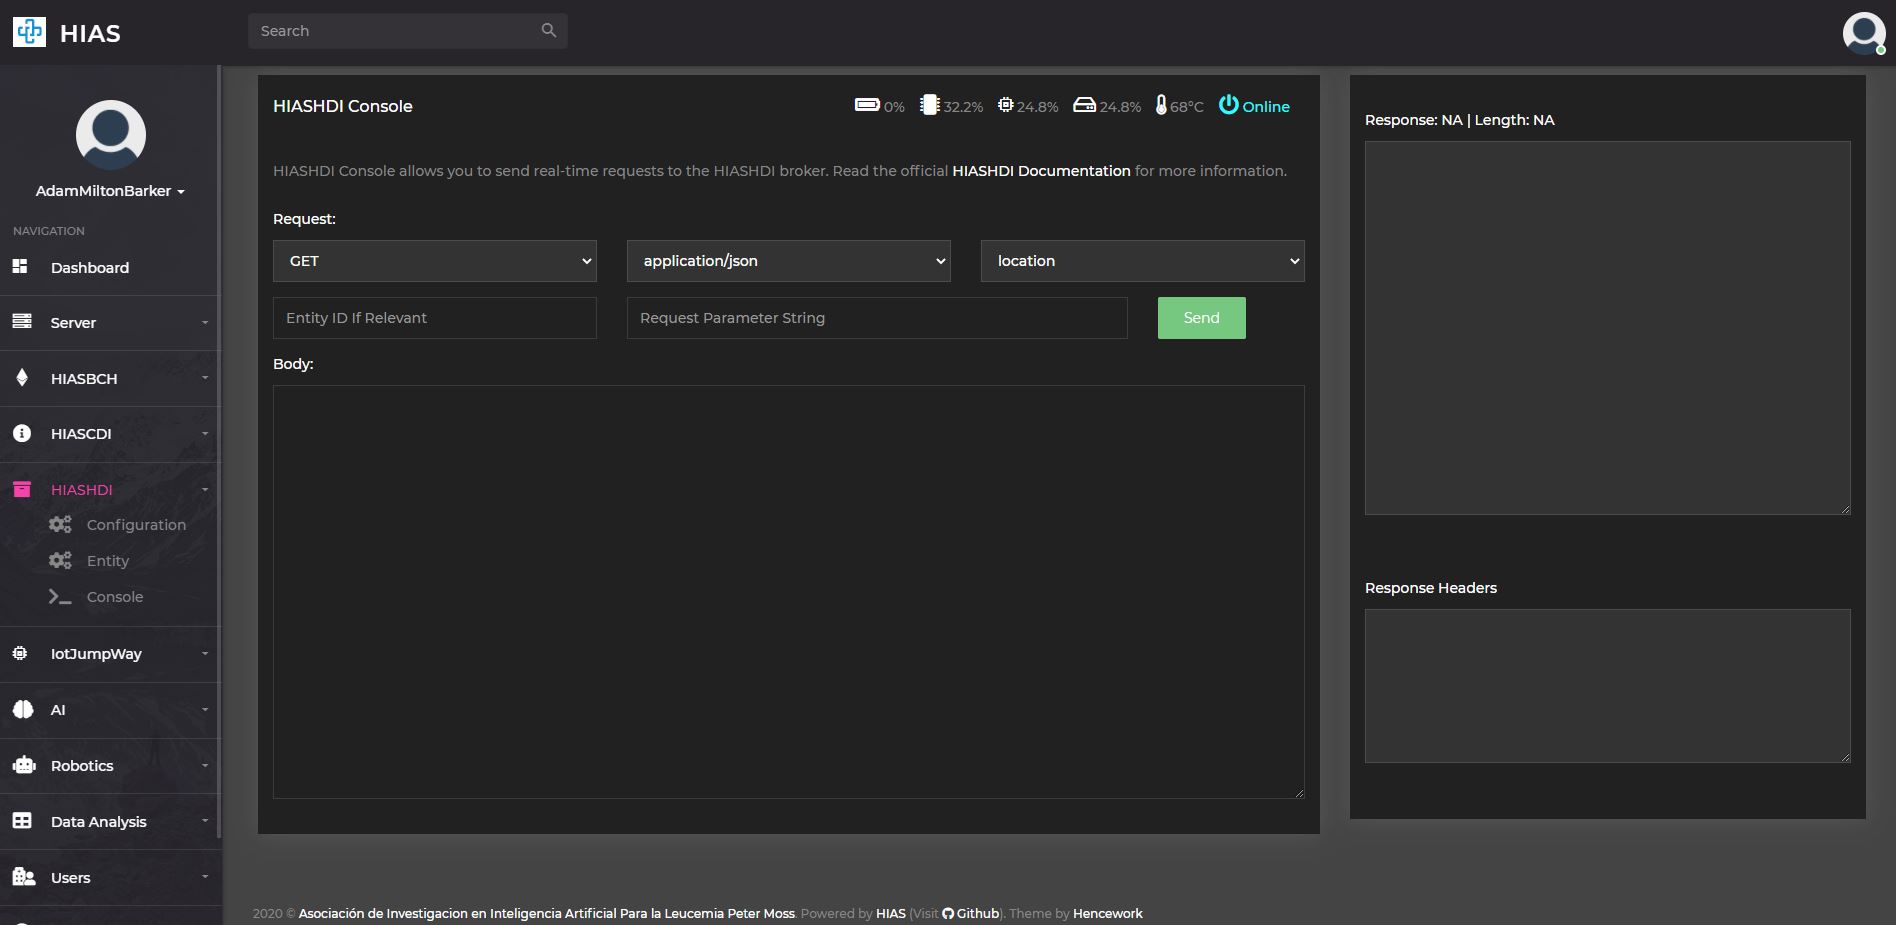1896x925 pixels.
Task: Expand the AdamMiltonBarker user menu
Action: [110, 191]
